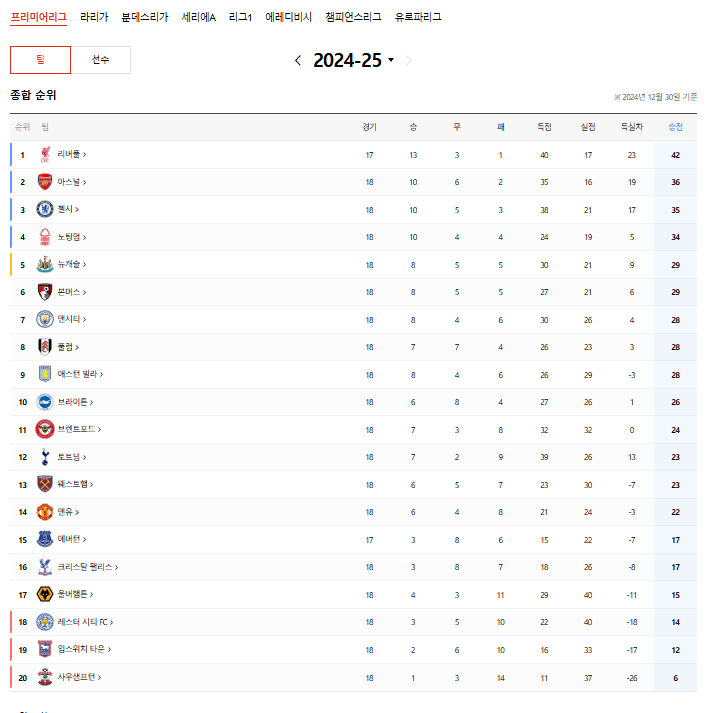Open the 리버풀 team link
Screen dimensions: 714x713
click(x=71, y=154)
